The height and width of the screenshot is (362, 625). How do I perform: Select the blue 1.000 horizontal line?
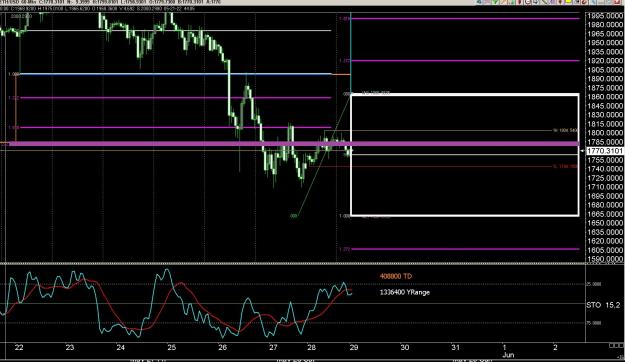[x=175, y=74]
